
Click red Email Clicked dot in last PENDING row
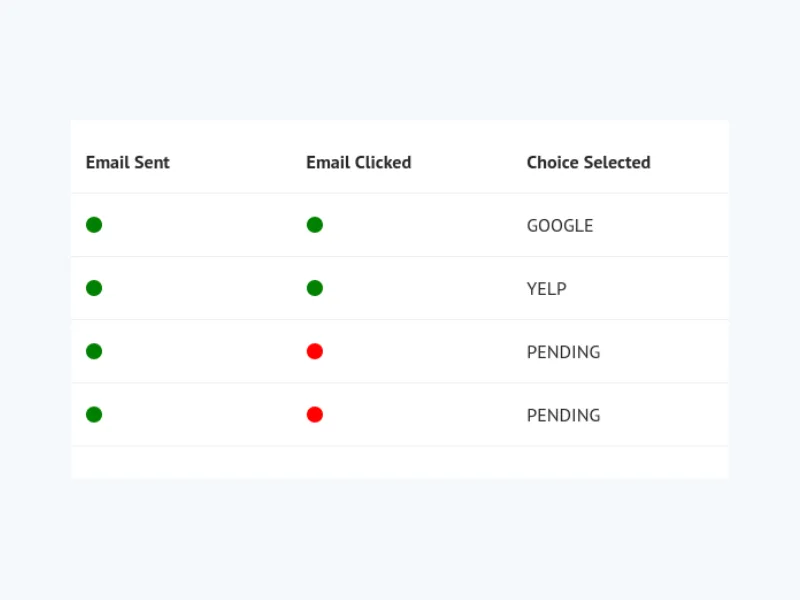tap(314, 414)
